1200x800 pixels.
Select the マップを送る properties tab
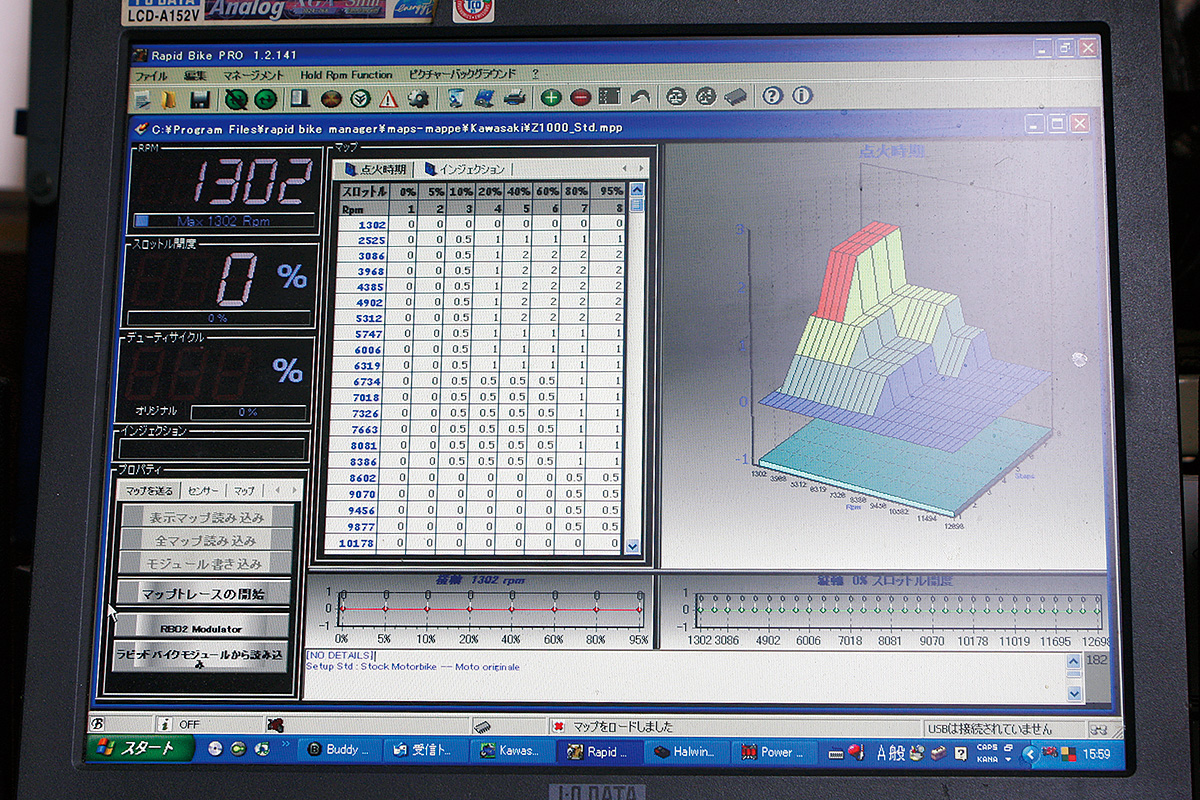[x=151, y=491]
